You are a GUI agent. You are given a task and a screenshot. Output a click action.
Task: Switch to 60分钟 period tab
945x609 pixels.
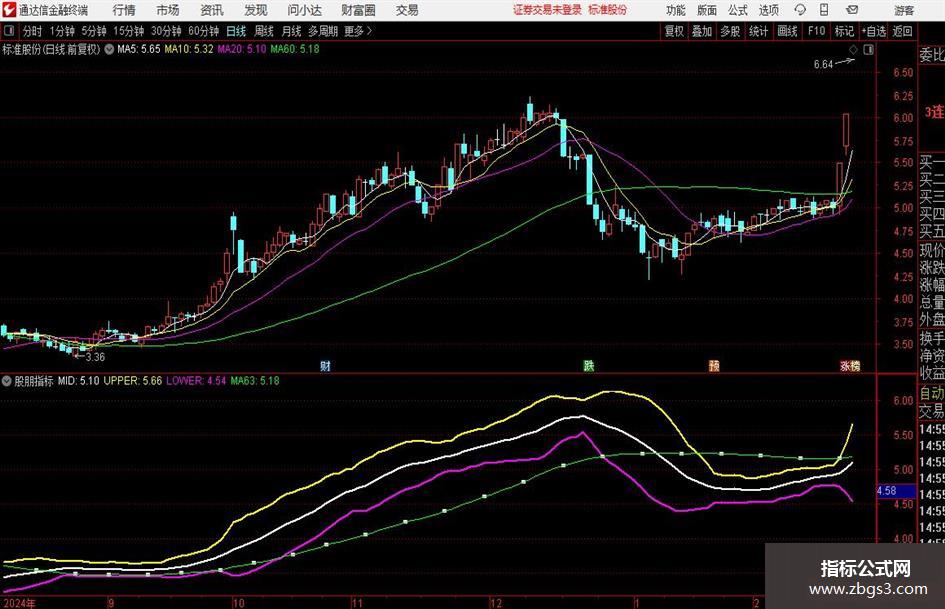[x=203, y=31]
